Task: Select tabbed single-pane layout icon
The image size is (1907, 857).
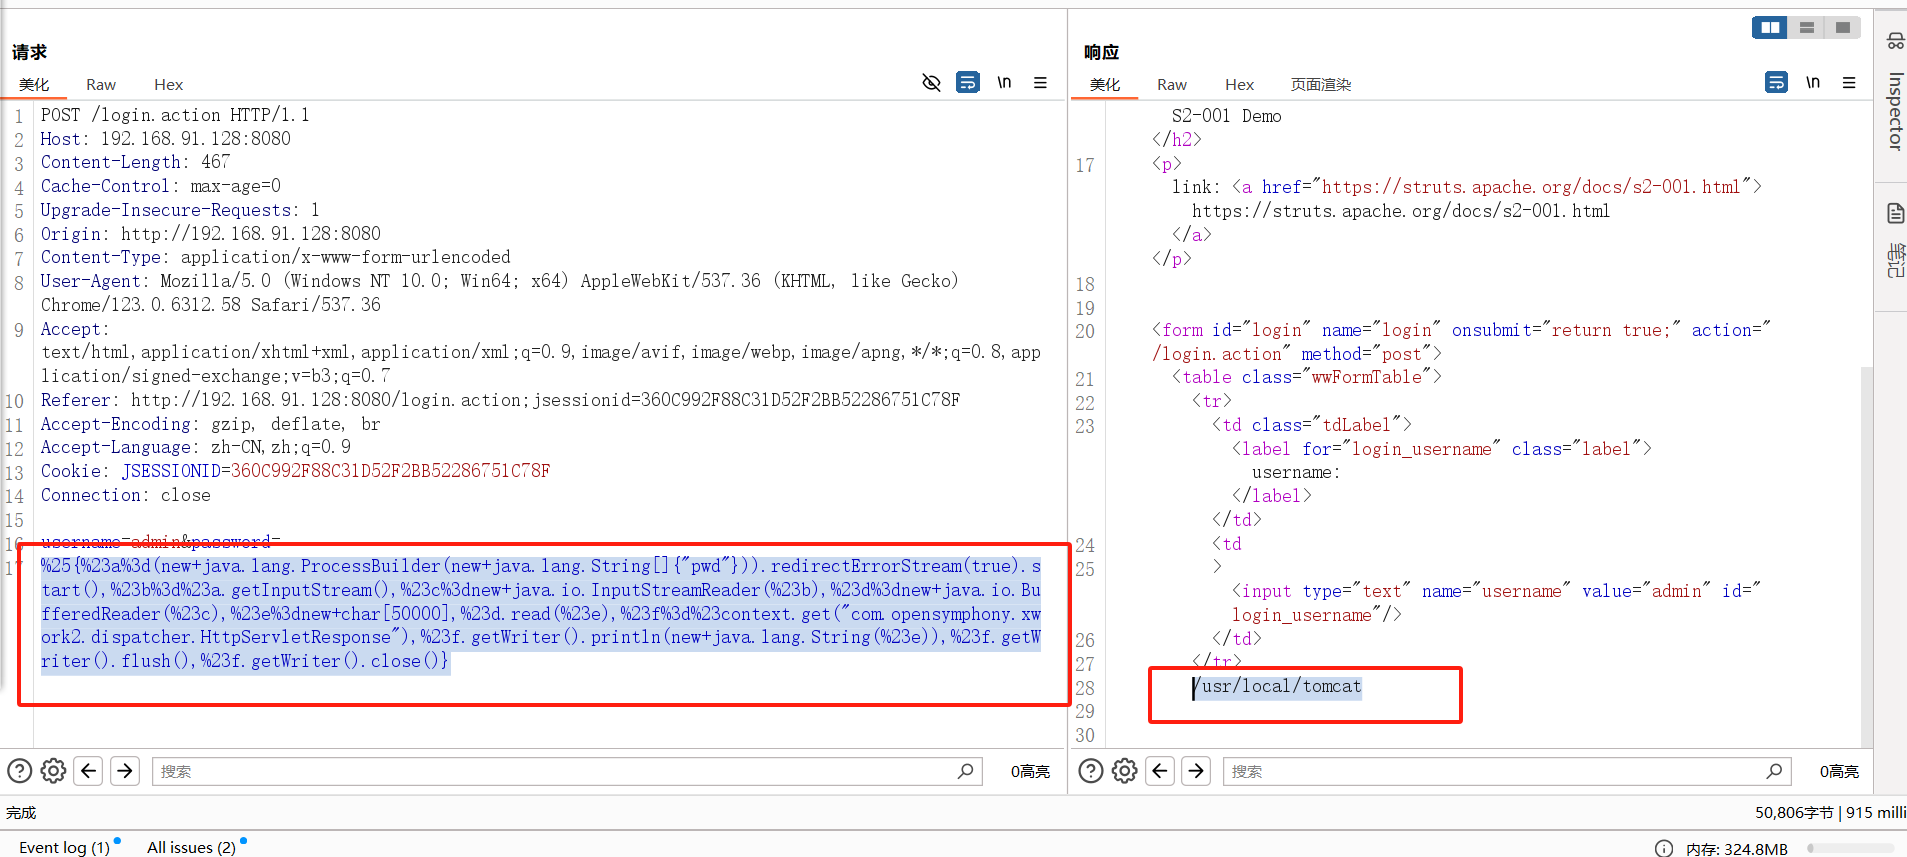Action: (1842, 27)
